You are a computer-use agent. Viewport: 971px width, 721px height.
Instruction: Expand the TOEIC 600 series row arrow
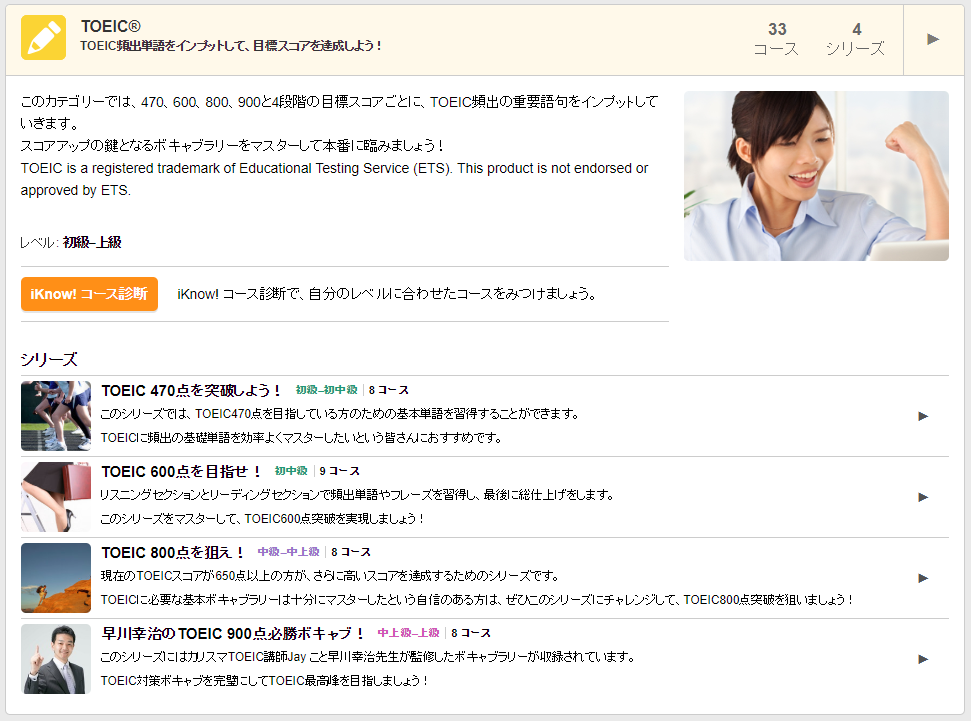pyautogui.click(x=923, y=497)
